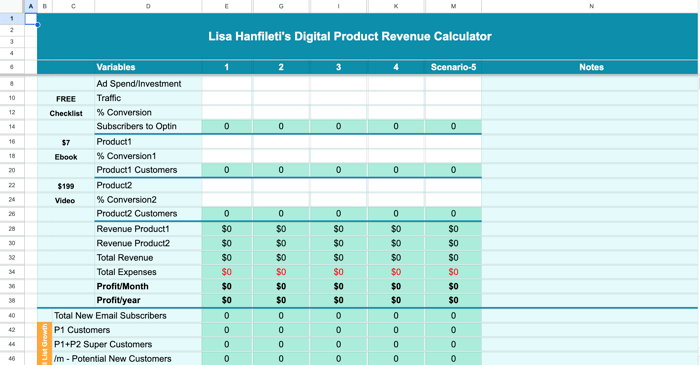
Task: Select the bold 'Profit/year' label
Action: [118, 300]
